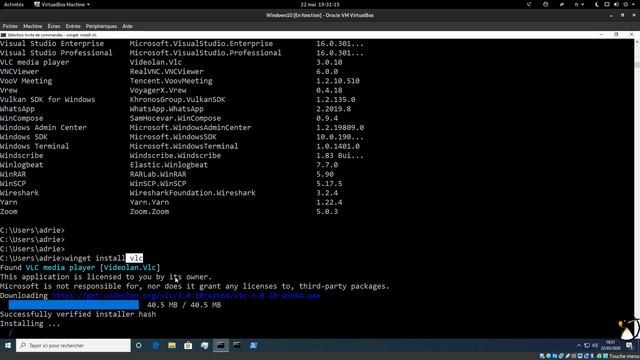Click version '1.22.4' for Yarn
Image resolution: width=640 pixels, height=360 pixels.
[329, 202]
